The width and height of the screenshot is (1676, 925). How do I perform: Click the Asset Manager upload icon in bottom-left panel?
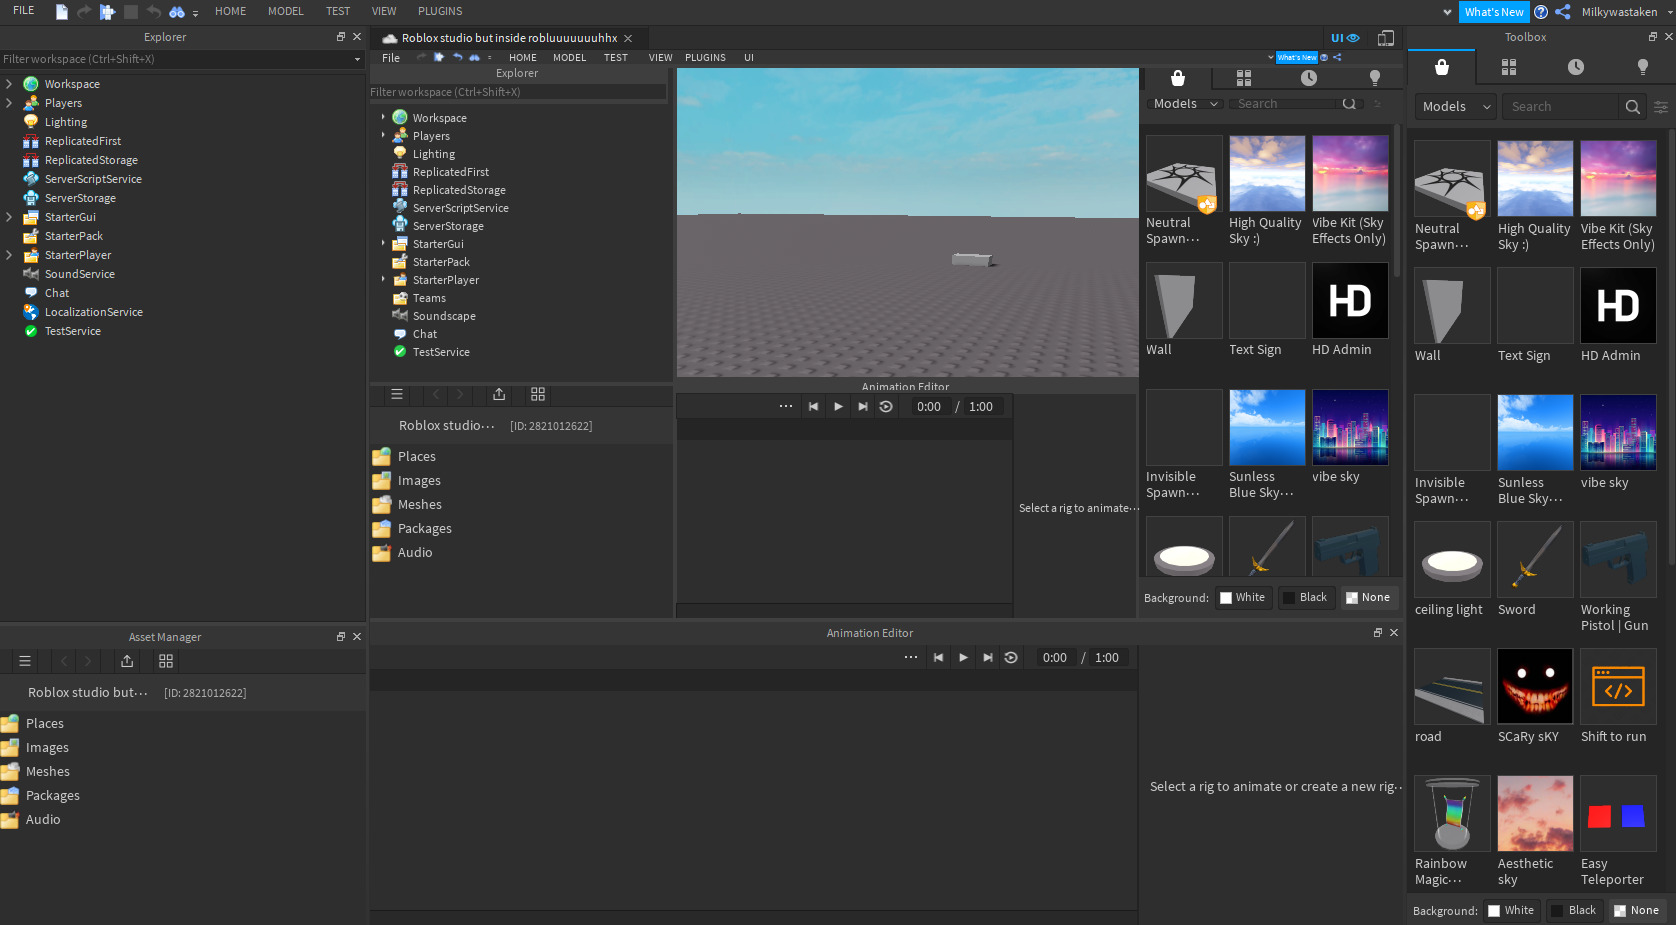pos(127,661)
